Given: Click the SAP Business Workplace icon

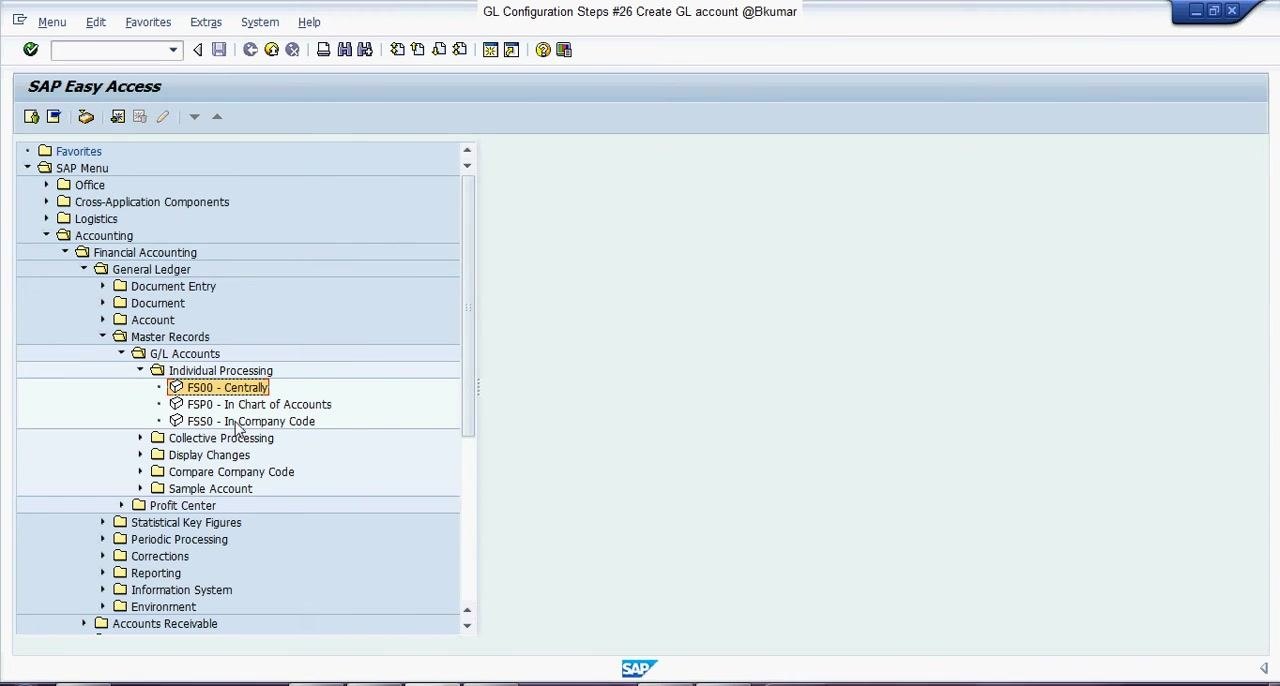Looking at the screenshot, I should coord(86,117).
